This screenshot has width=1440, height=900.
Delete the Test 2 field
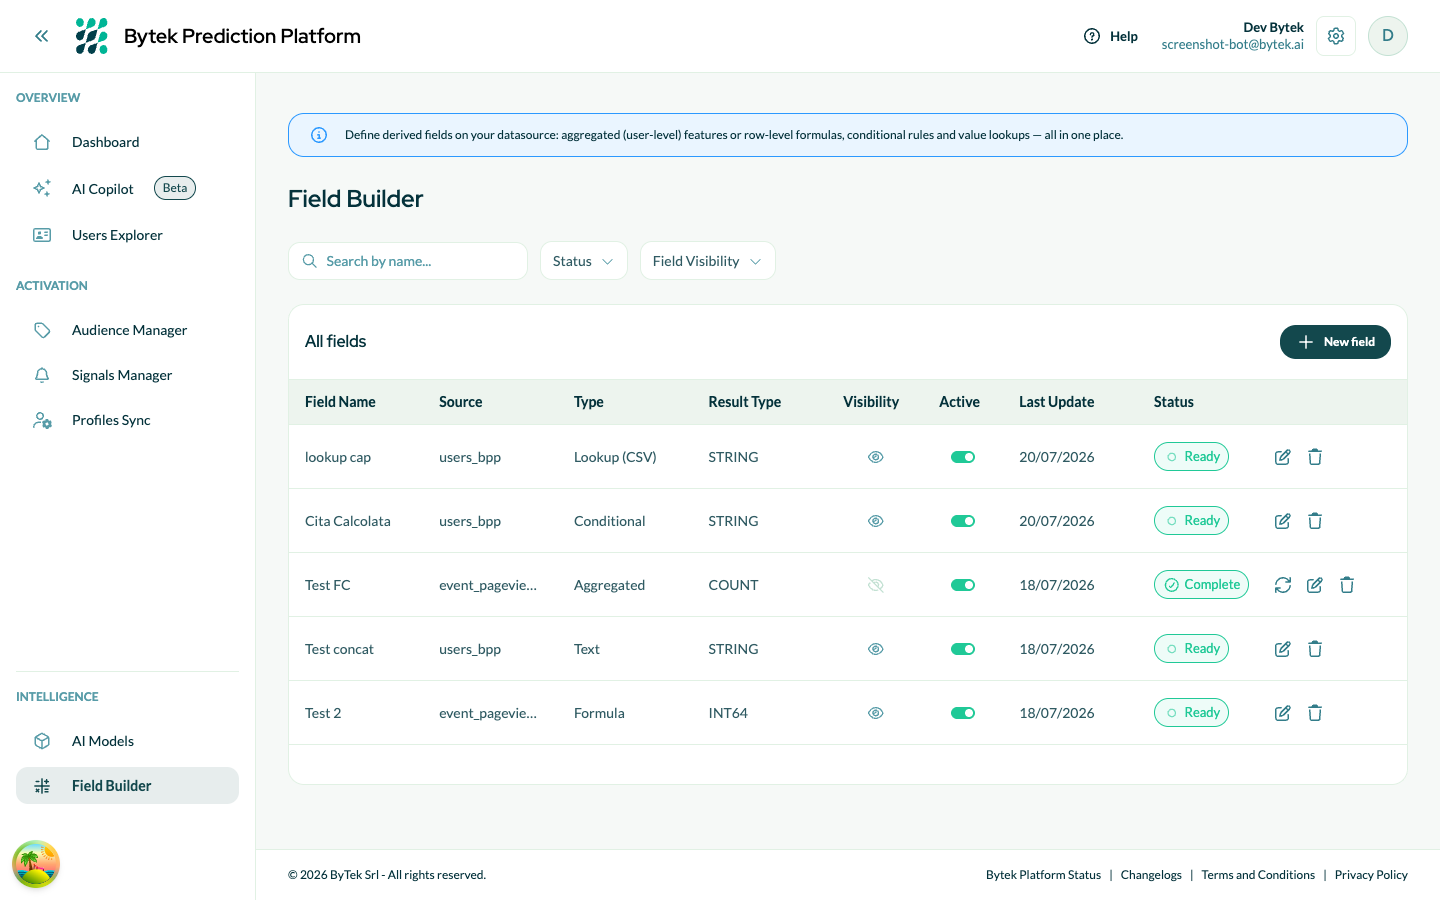(1315, 713)
